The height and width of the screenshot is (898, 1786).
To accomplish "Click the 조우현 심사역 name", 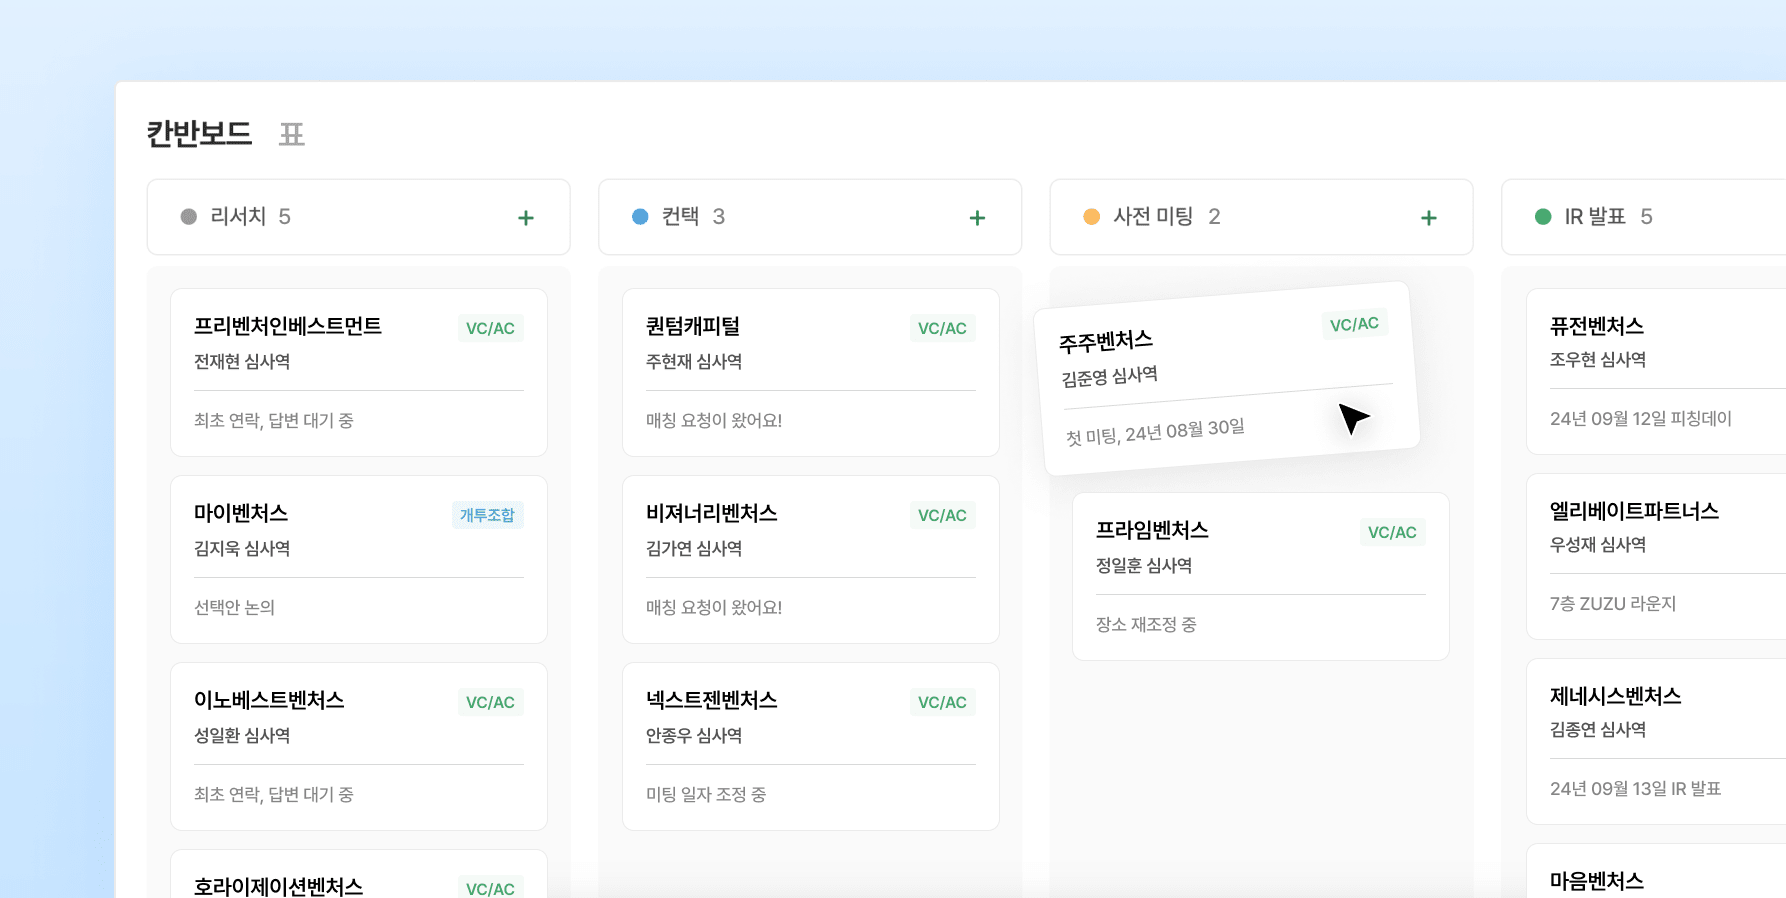I will pyautogui.click(x=1598, y=360).
